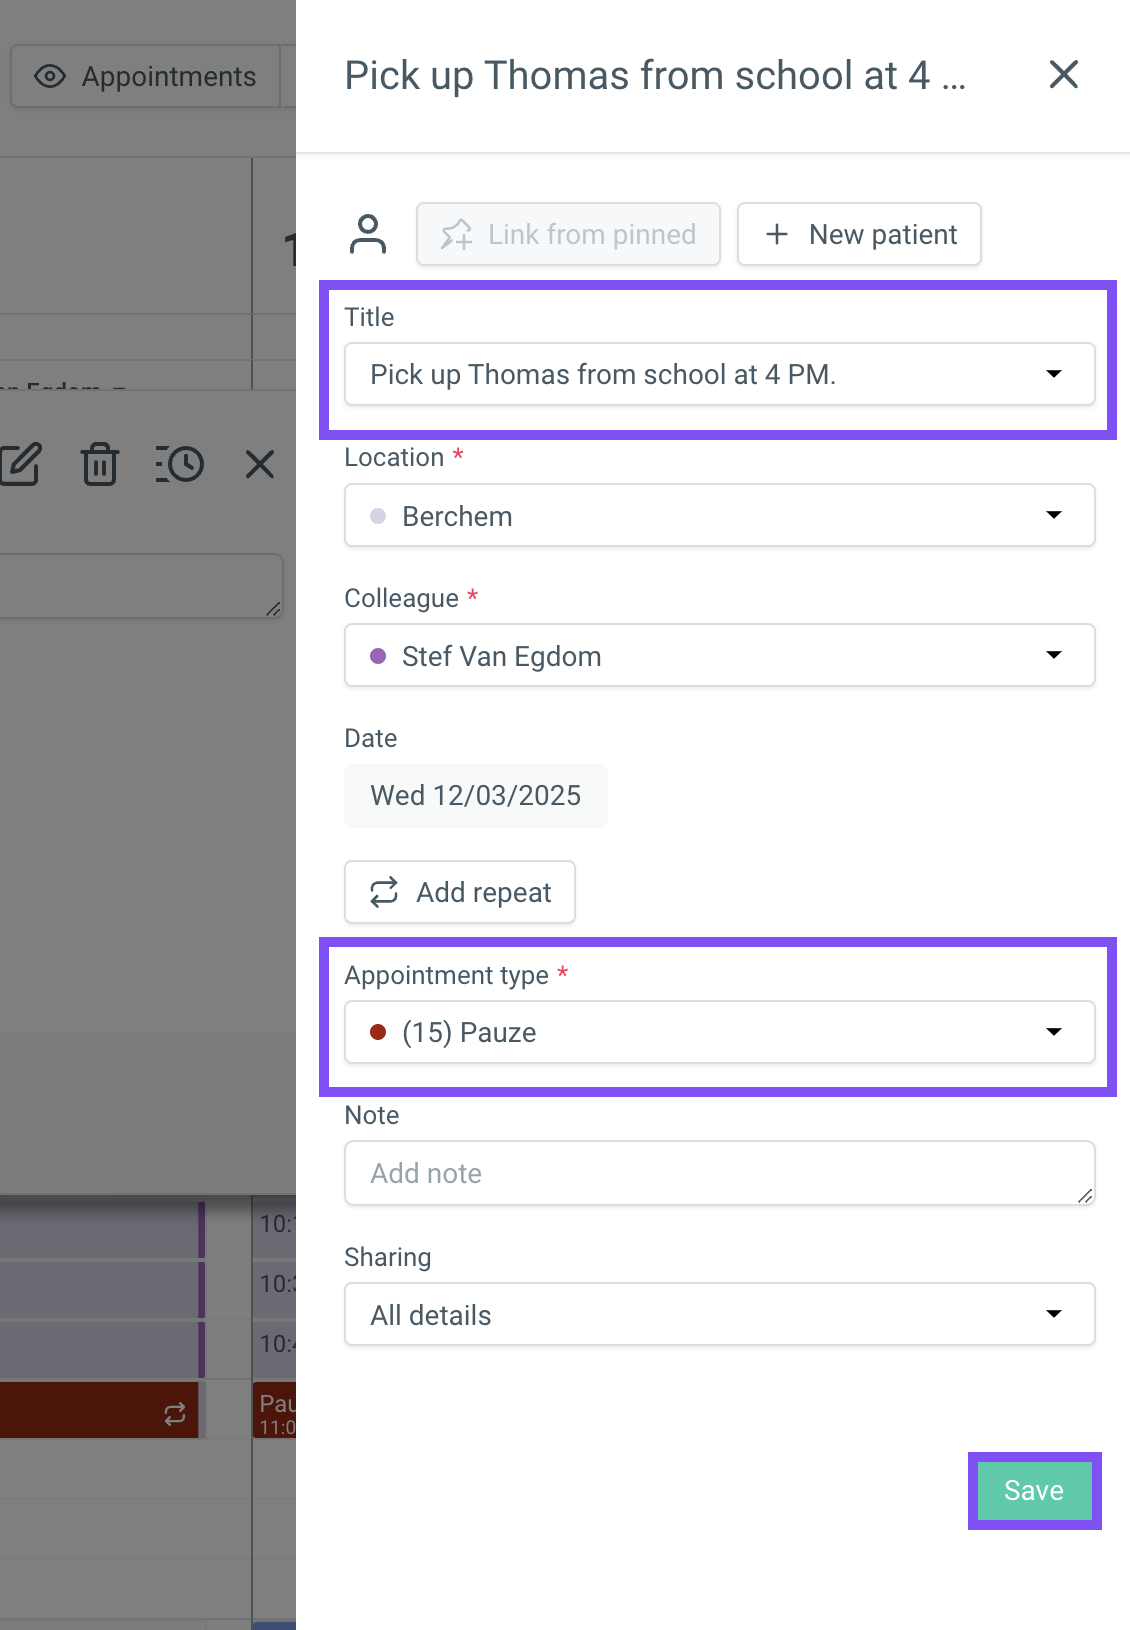Open the Colleague dropdown
Screen dimensions: 1130x1630
tap(719, 656)
